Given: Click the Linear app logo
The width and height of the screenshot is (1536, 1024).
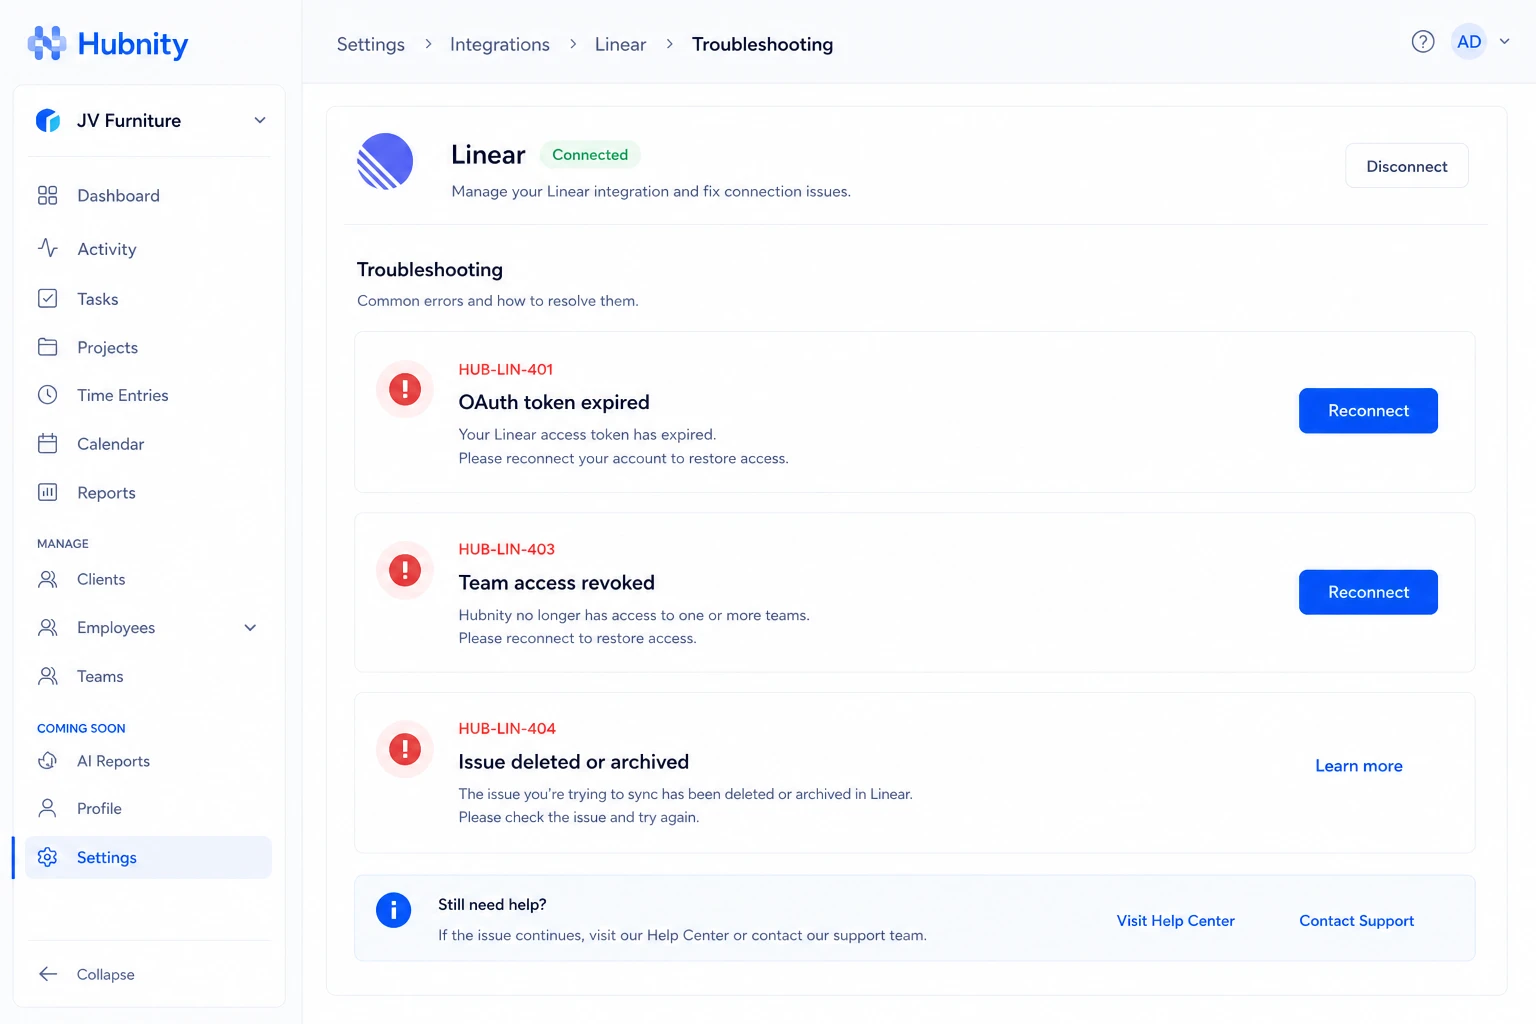Looking at the screenshot, I should tap(385, 161).
